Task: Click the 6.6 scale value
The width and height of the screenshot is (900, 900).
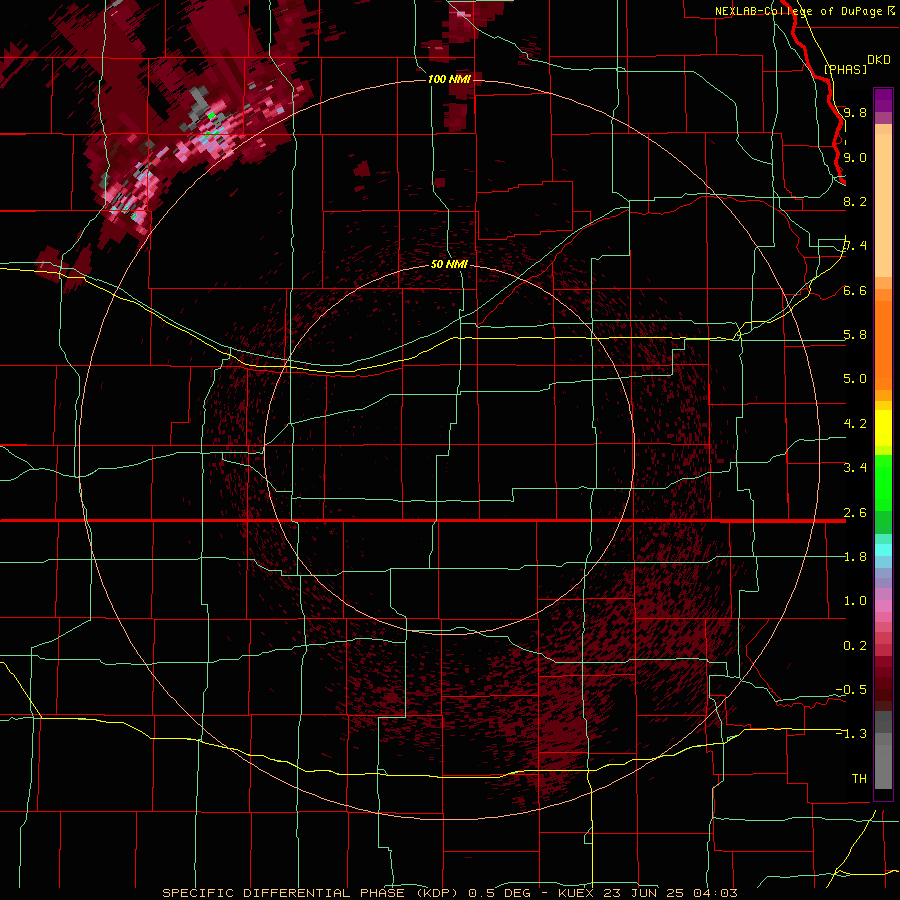Action: [x=855, y=290]
